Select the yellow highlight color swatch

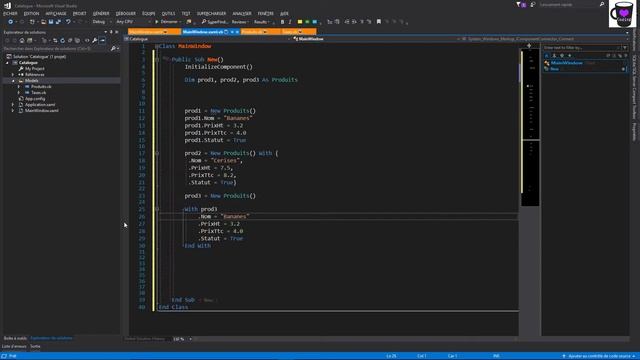300,22
